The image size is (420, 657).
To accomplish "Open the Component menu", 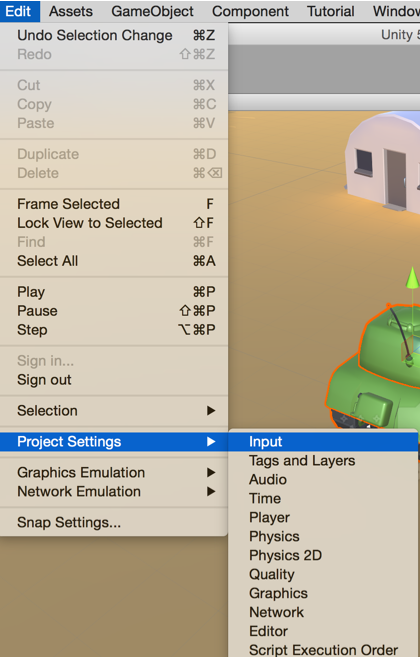I will point(250,11).
